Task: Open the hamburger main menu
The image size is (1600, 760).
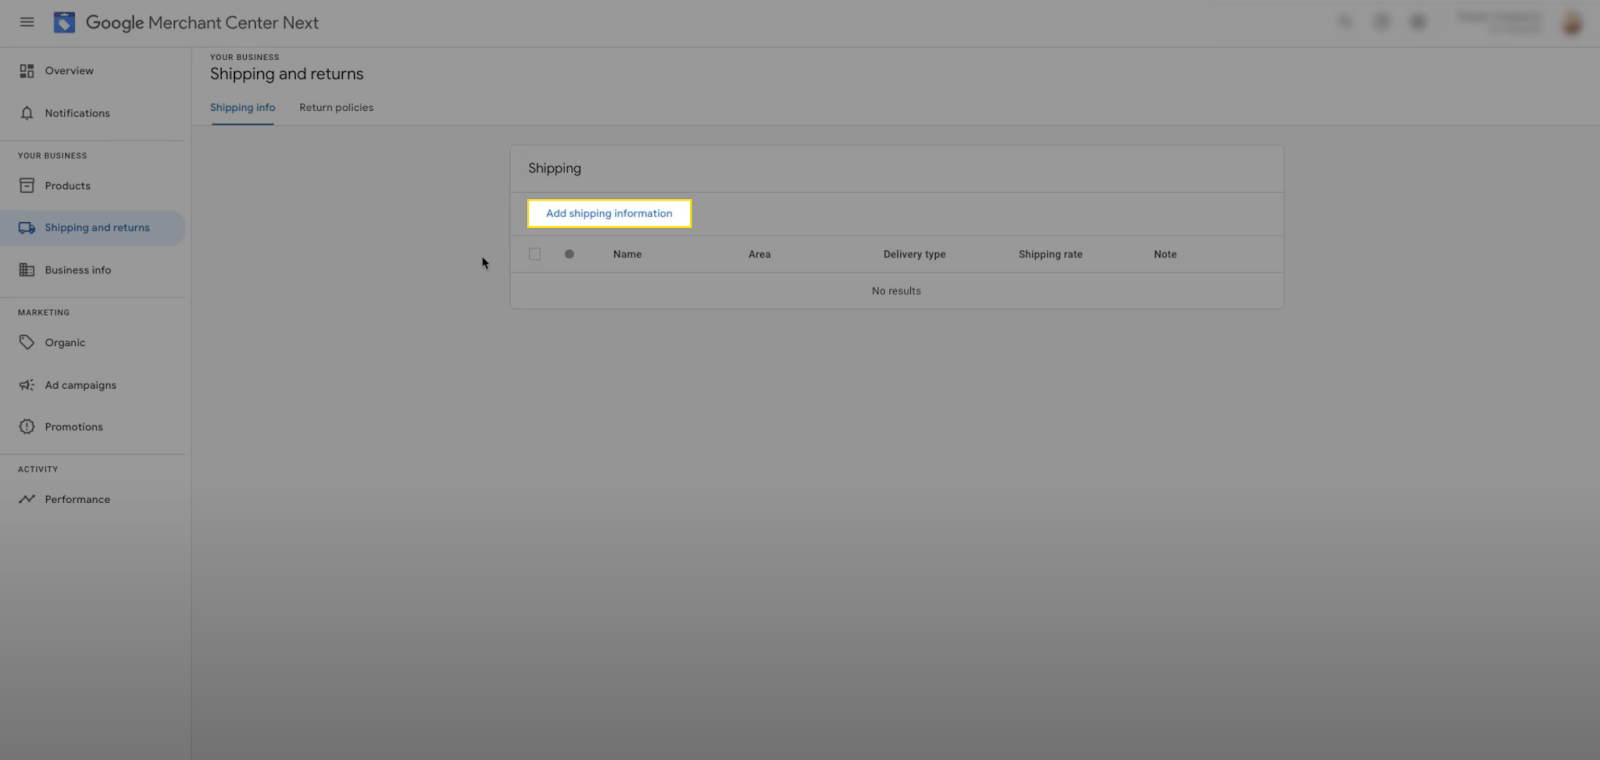Action: (x=27, y=22)
